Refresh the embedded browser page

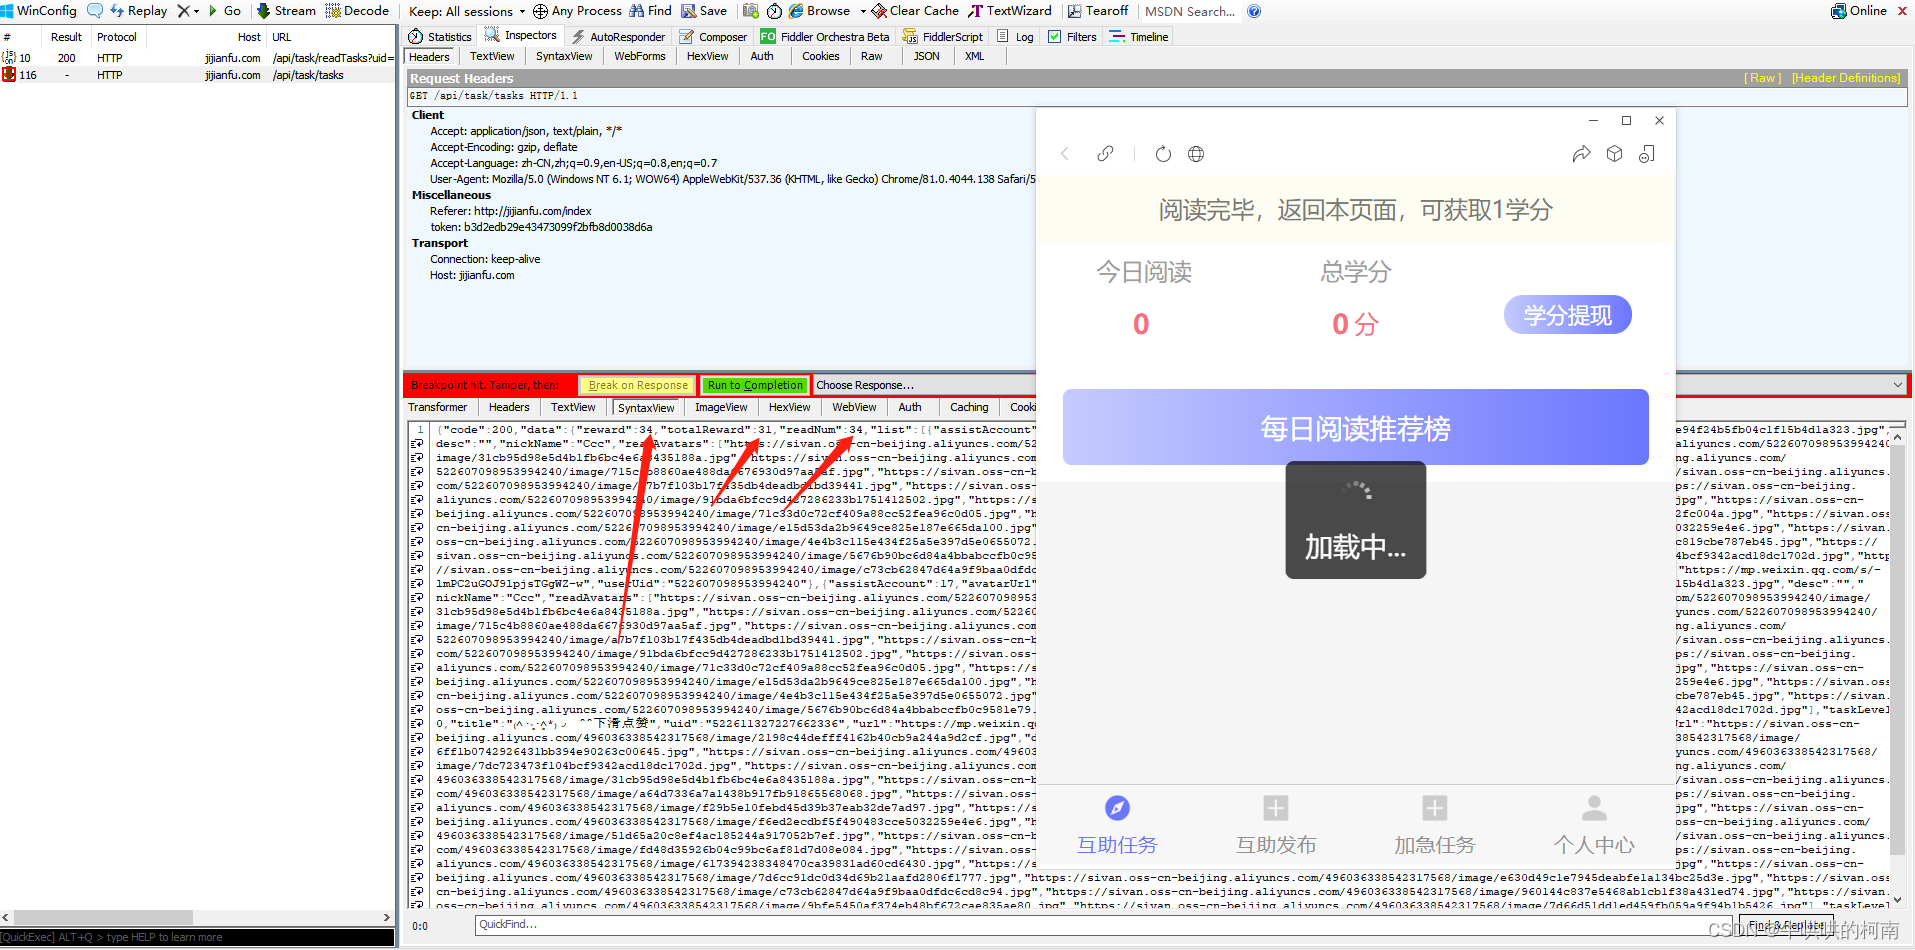1163,154
